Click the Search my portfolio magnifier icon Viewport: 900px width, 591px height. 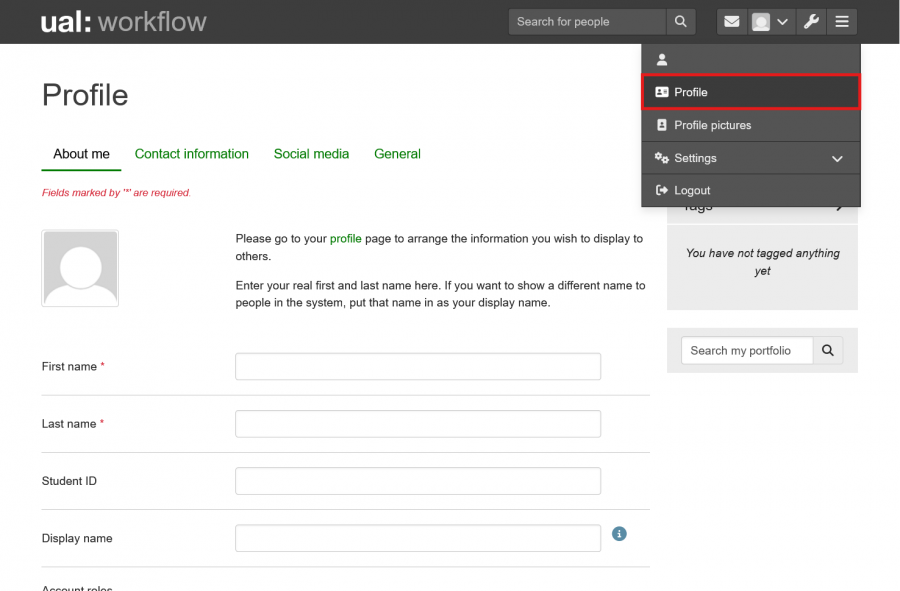828,350
